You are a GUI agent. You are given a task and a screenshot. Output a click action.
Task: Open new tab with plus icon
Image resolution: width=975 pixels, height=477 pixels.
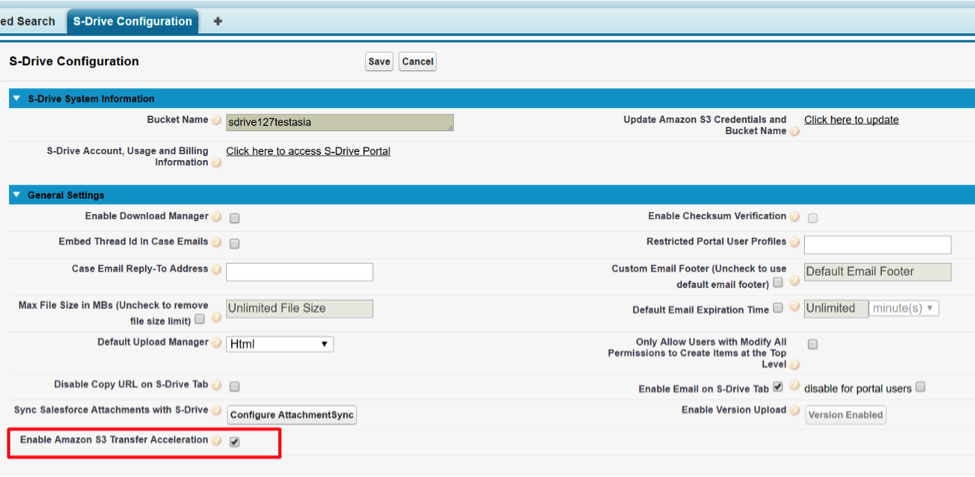tap(218, 21)
